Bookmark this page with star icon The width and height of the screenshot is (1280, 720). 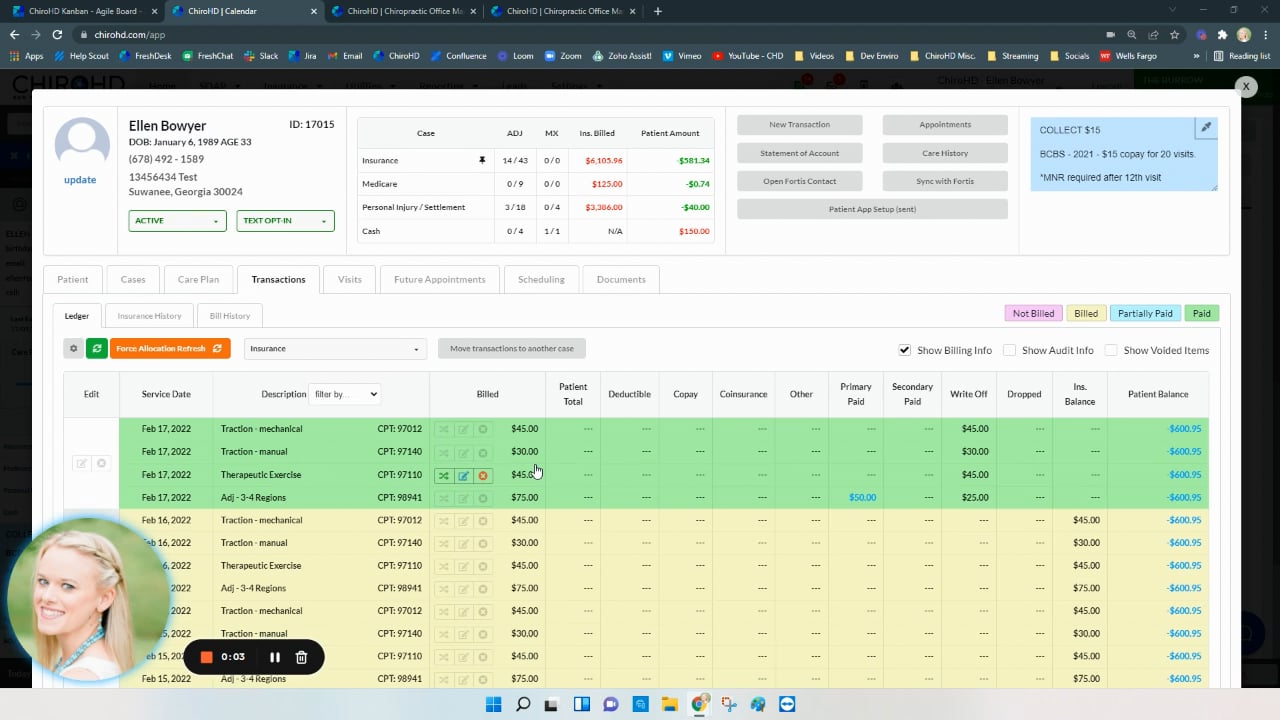[x=1175, y=34]
